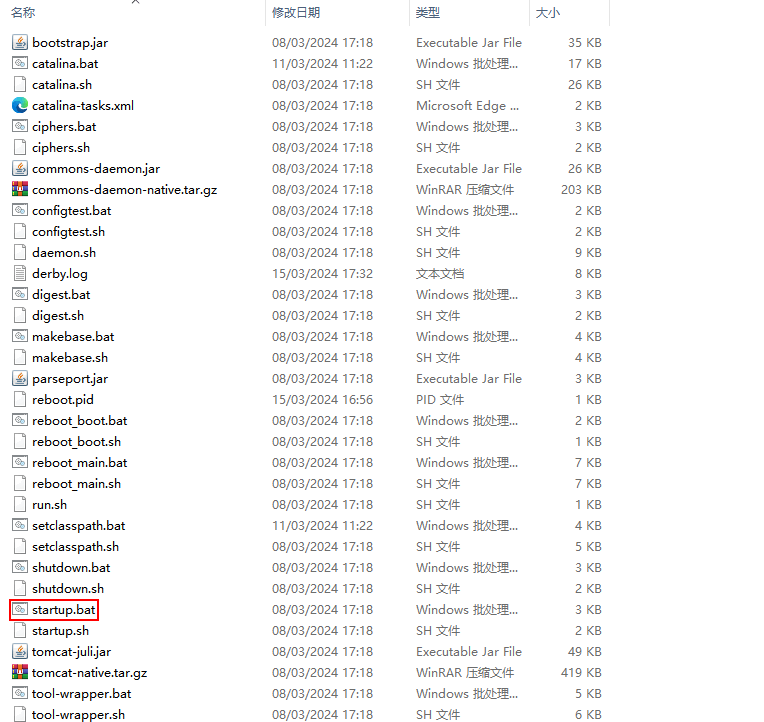The image size is (764, 722).
Task: Select the reboot_main.bat file name
Action: pos(79,462)
